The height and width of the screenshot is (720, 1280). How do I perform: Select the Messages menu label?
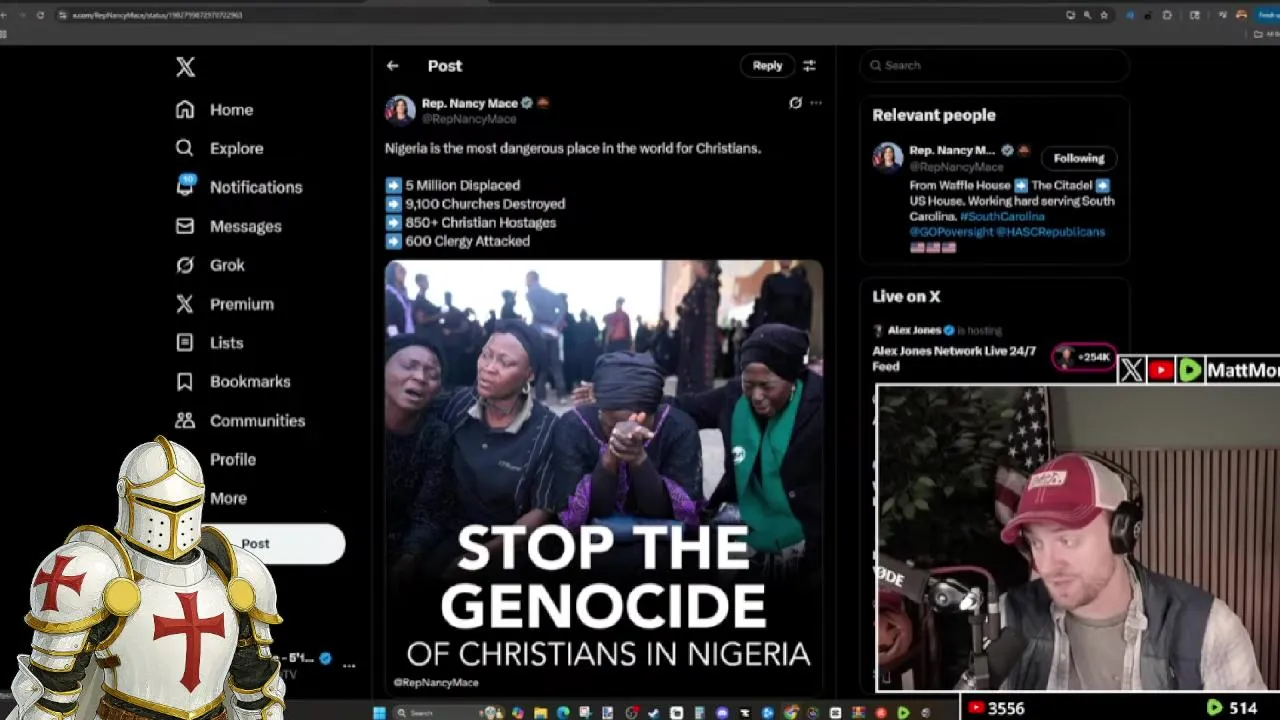[x=246, y=226]
